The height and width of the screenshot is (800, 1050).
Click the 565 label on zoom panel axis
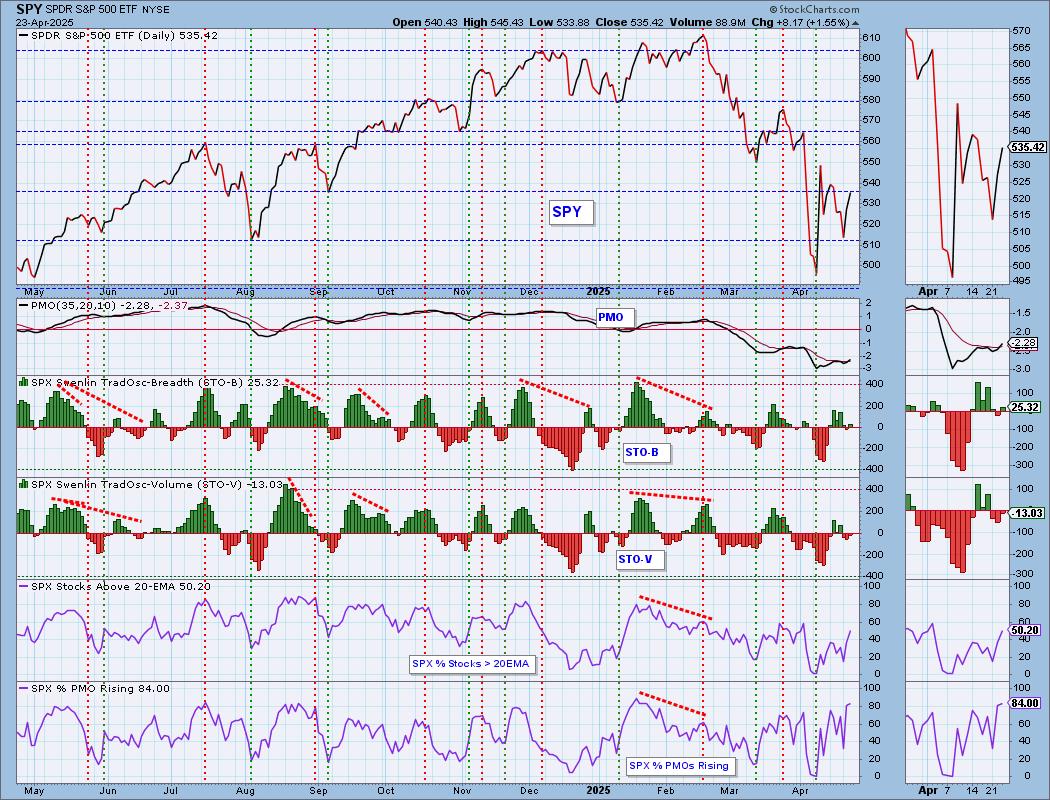point(1022,48)
